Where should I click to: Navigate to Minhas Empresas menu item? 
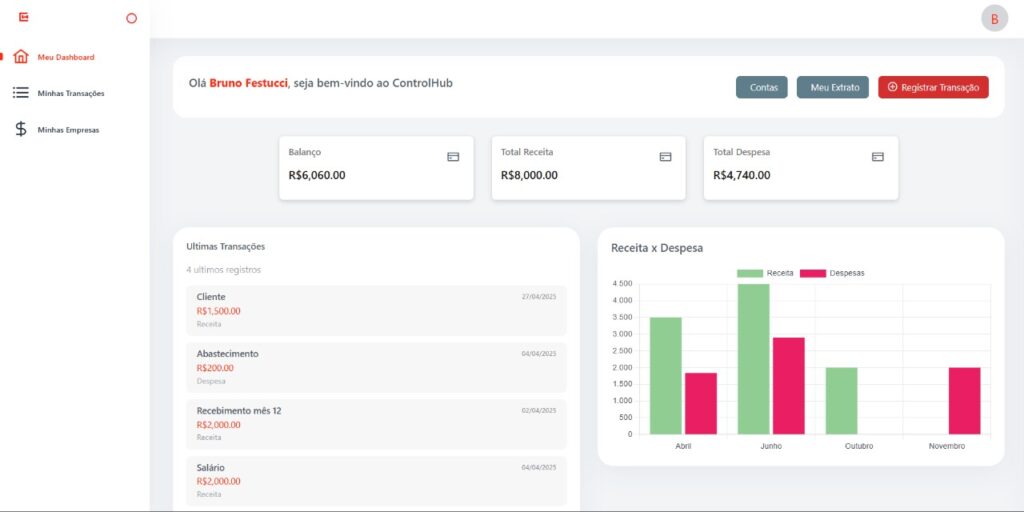pyautogui.click(x=68, y=129)
